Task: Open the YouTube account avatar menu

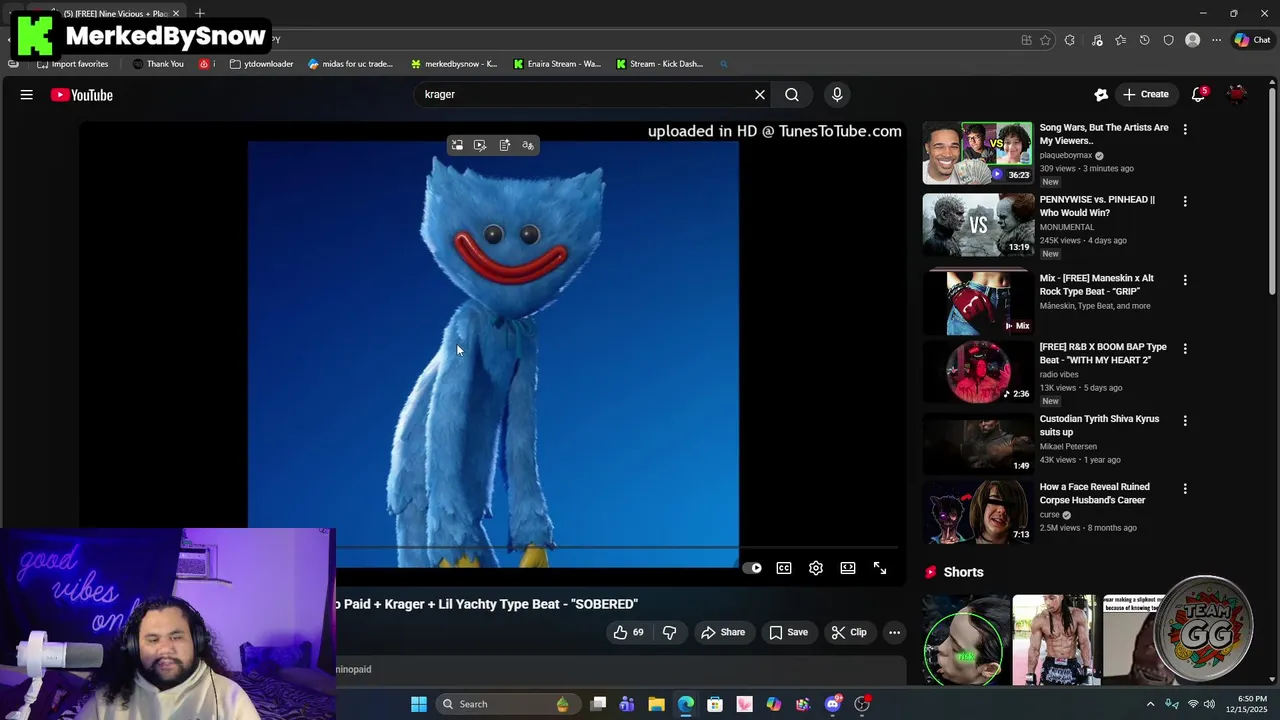Action: [1237, 95]
